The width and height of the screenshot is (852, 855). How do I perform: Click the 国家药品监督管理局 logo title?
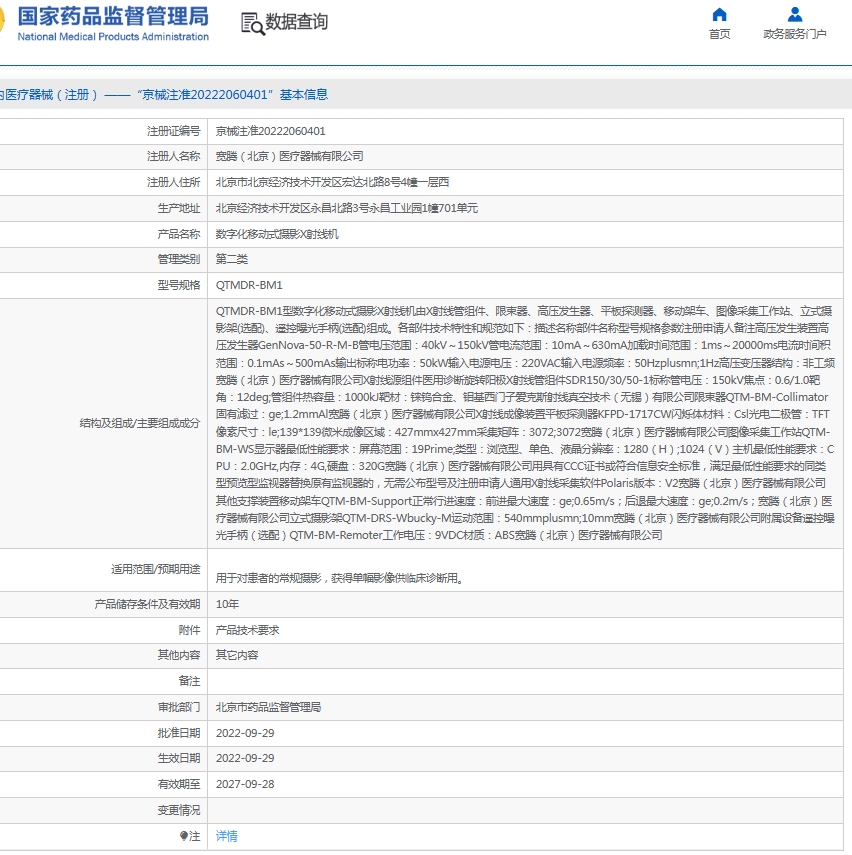tap(113, 16)
